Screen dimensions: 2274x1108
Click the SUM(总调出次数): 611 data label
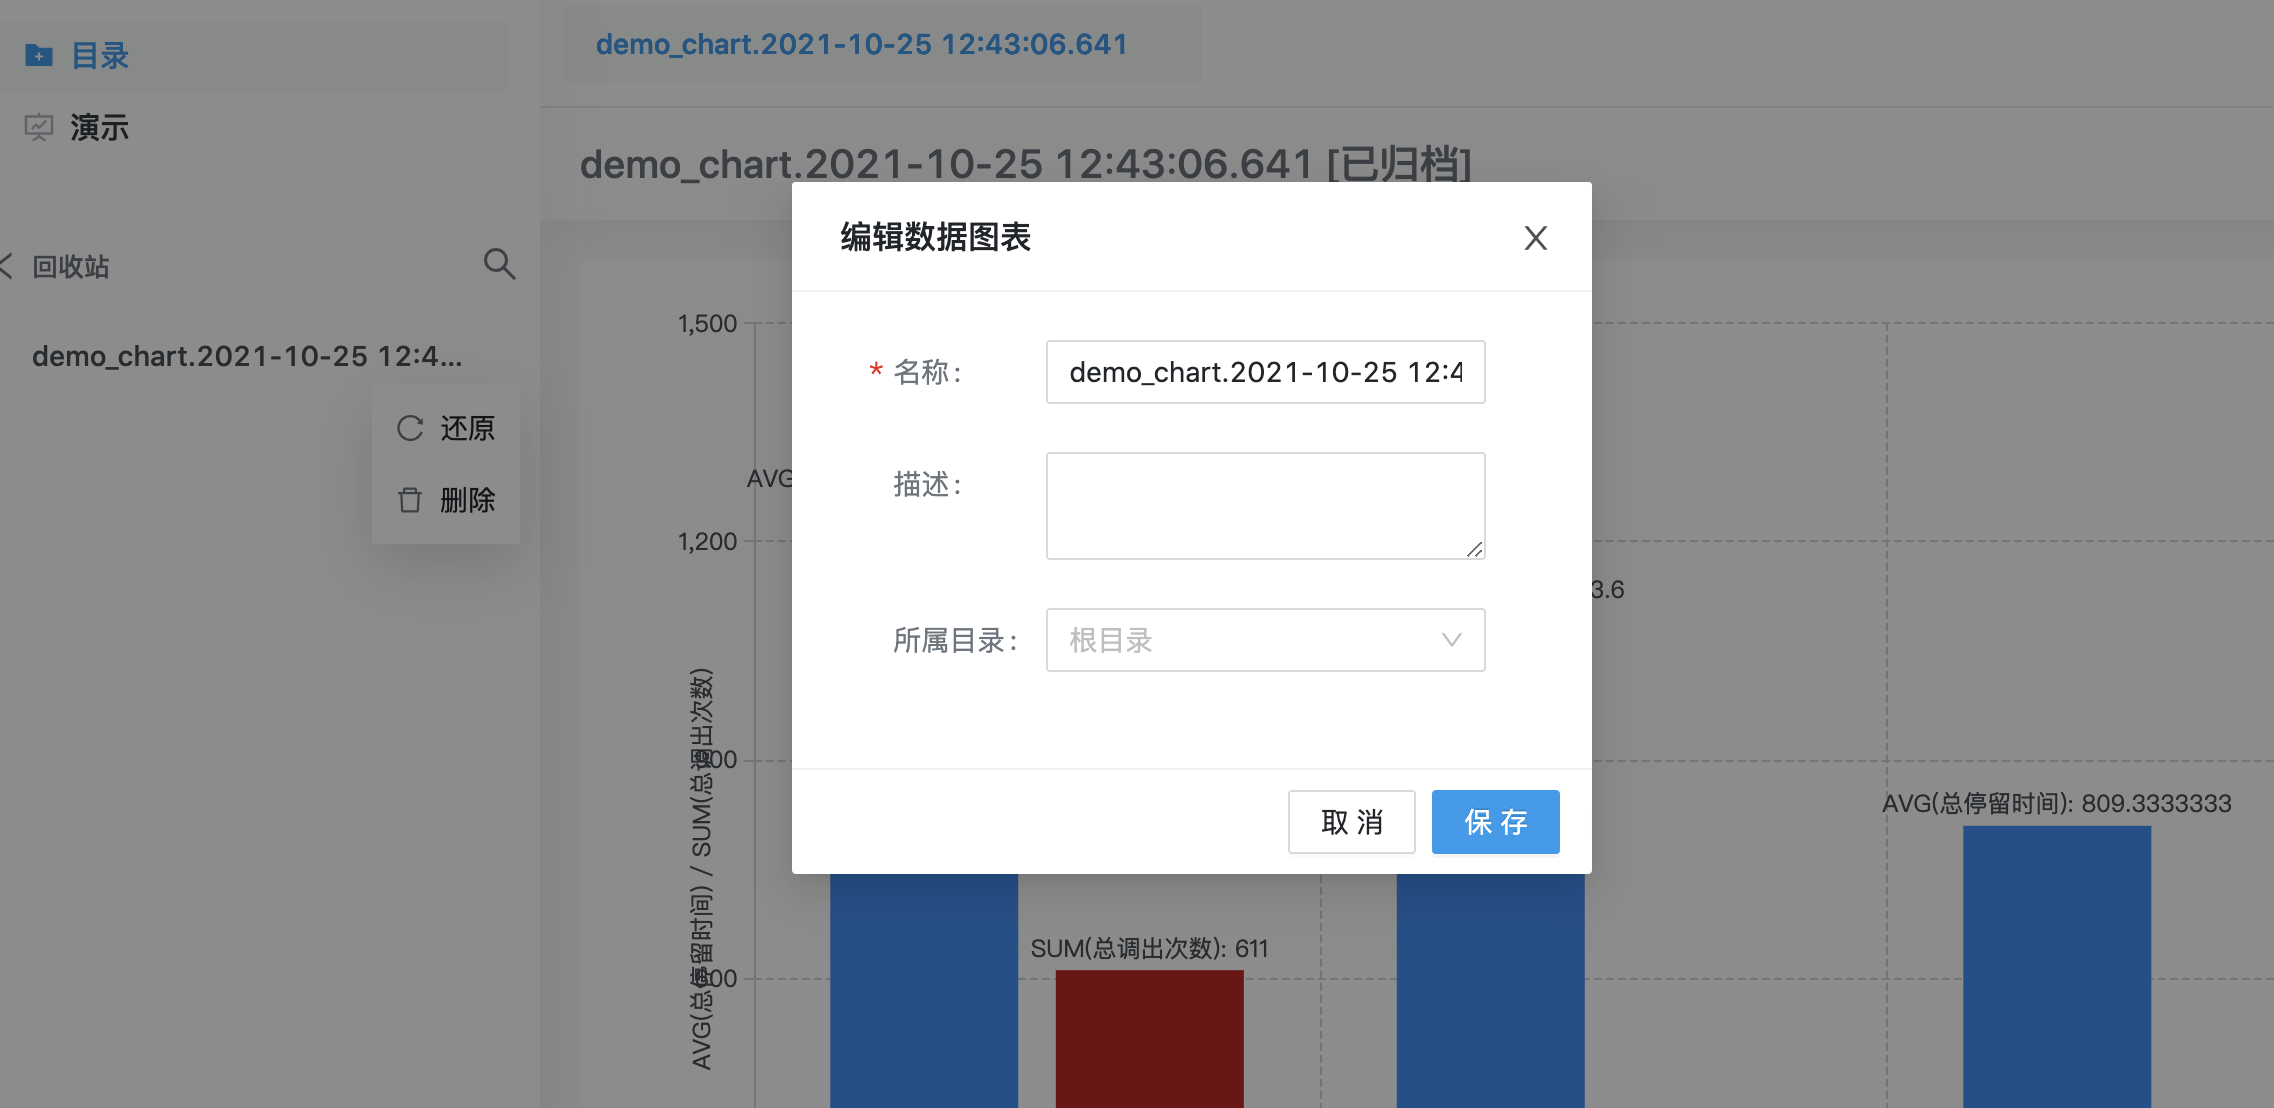[1149, 948]
